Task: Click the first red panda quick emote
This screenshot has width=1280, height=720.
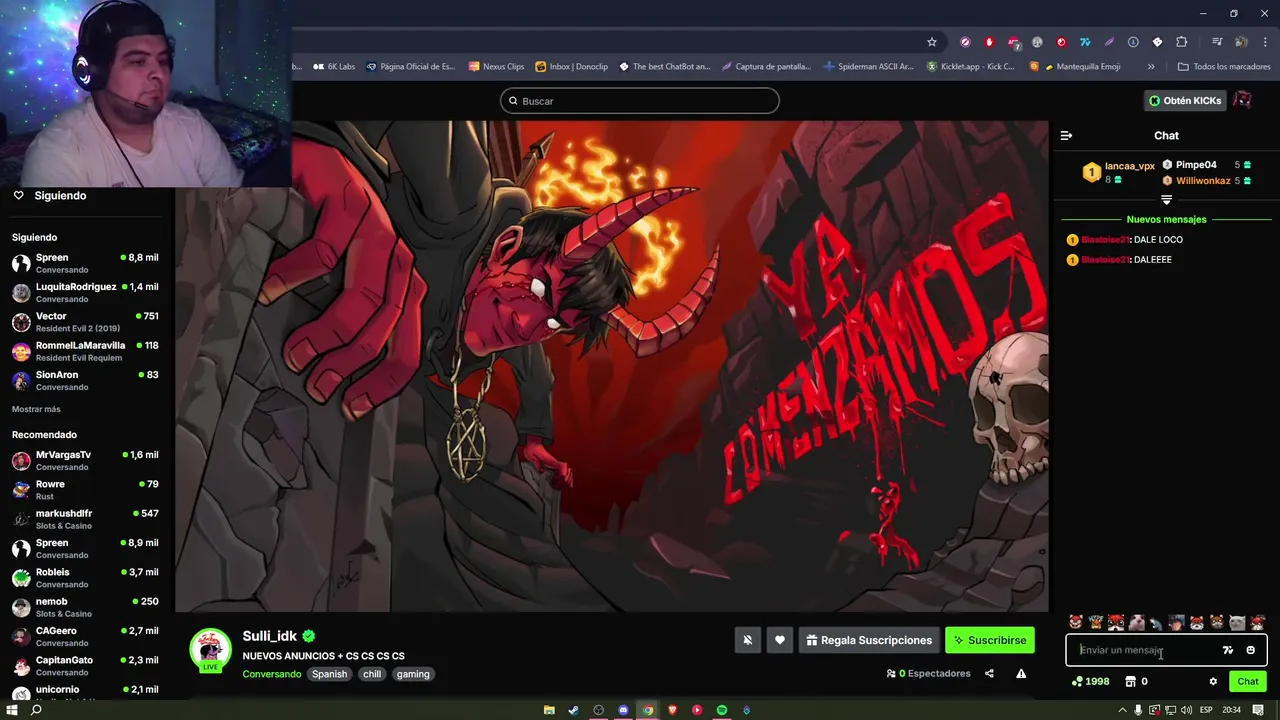Action: coord(1076,623)
